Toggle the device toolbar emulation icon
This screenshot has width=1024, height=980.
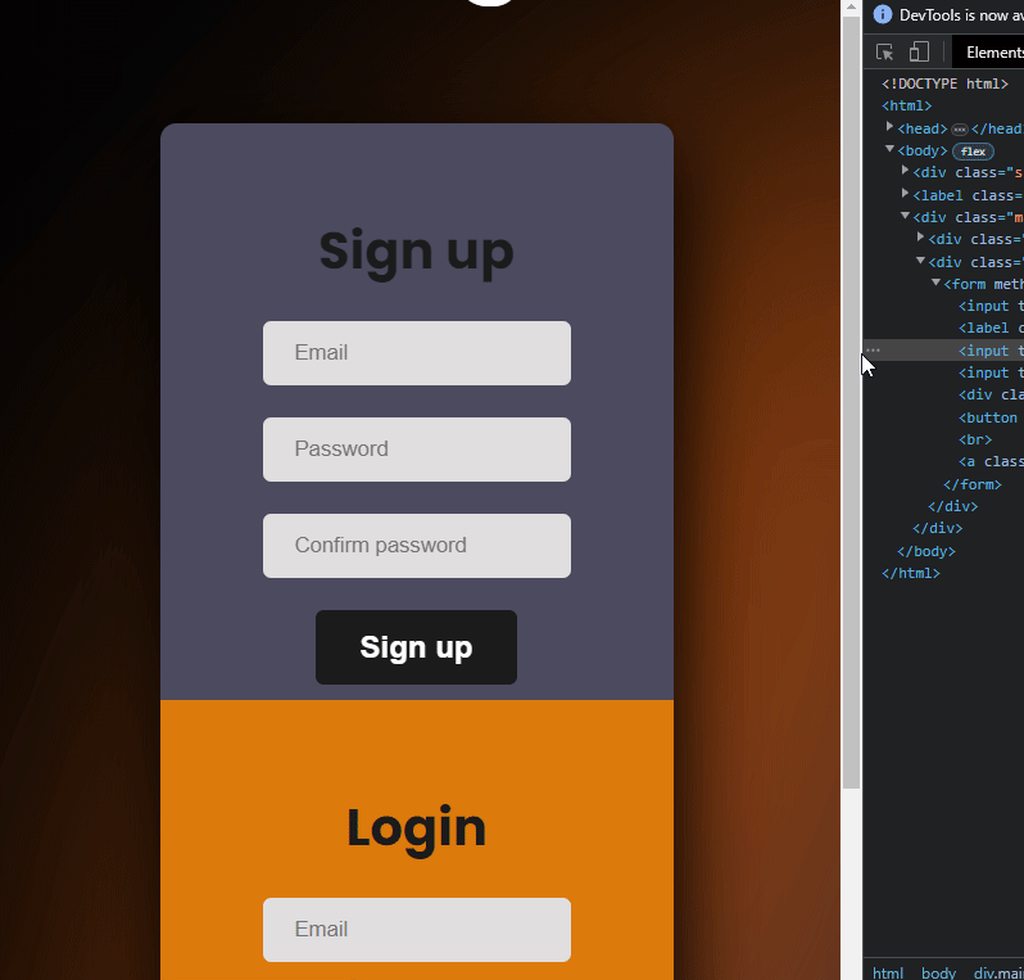(919, 51)
